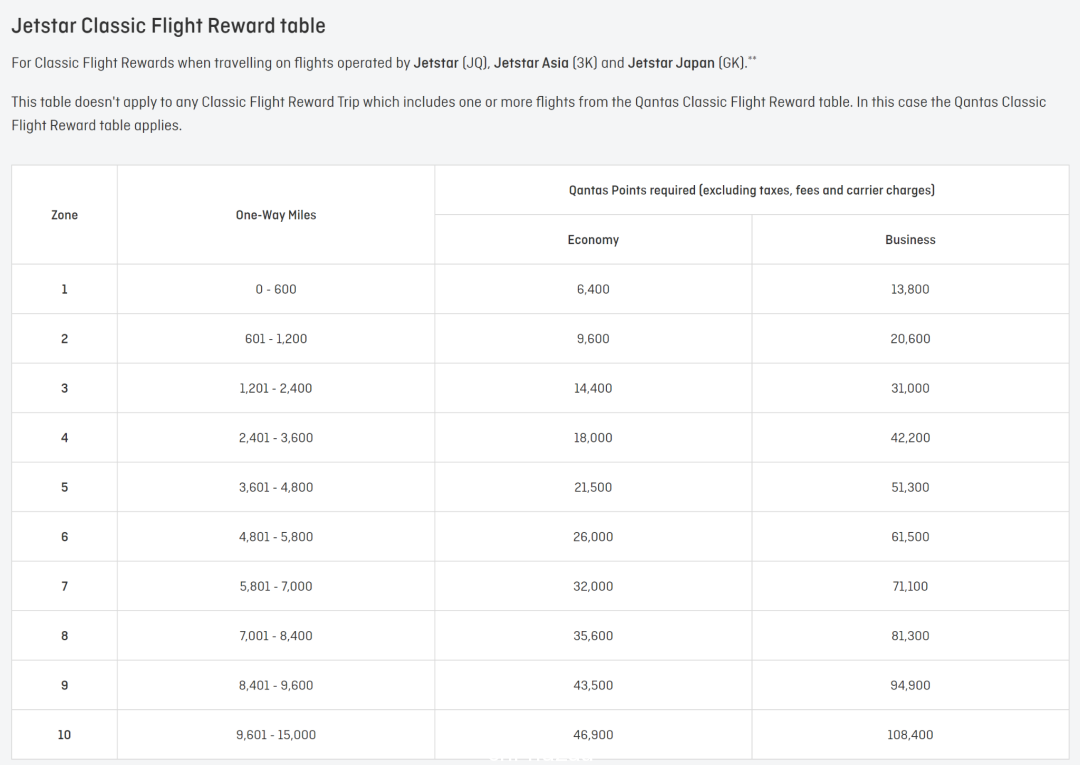
Task: Select the '7,001 - 8,400' miles cell
Action: pos(276,636)
